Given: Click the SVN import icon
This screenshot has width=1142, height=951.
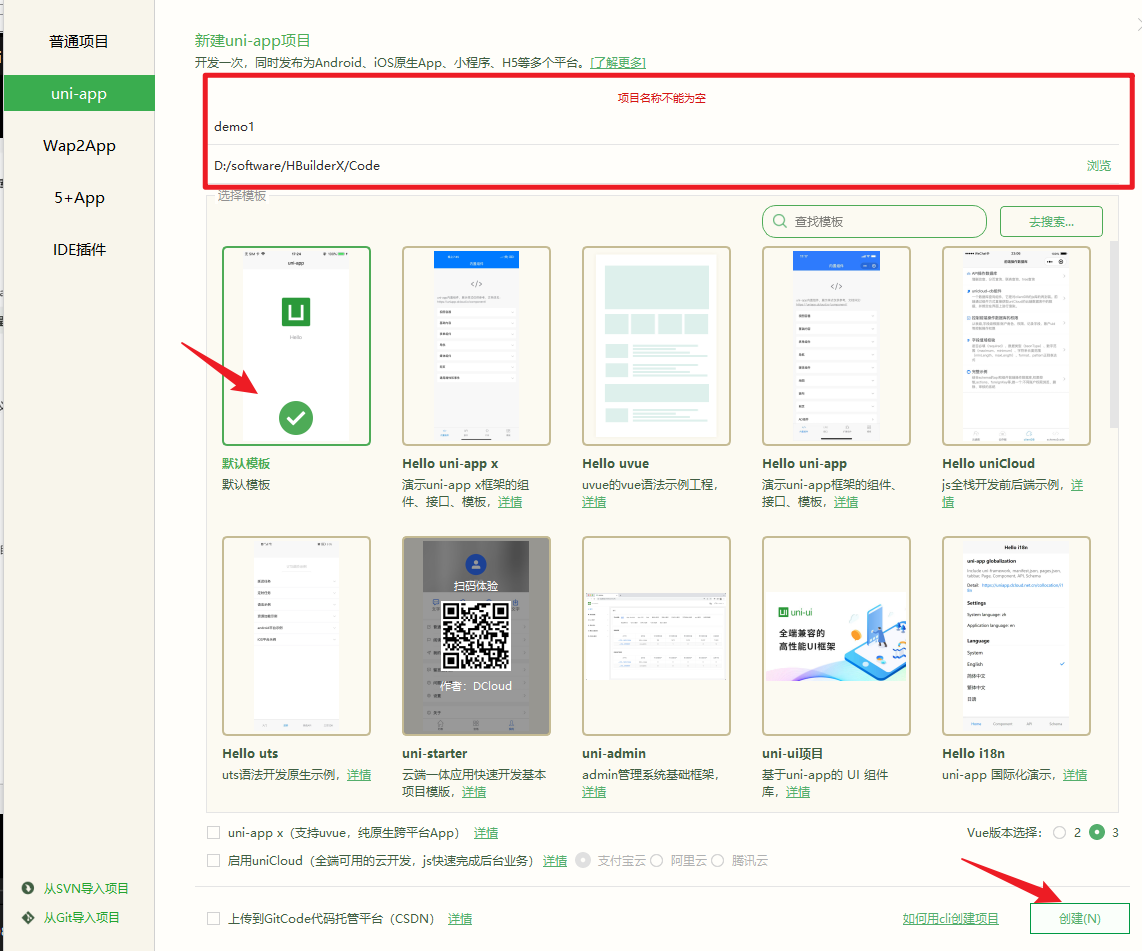Looking at the screenshot, I should click(28, 888).
